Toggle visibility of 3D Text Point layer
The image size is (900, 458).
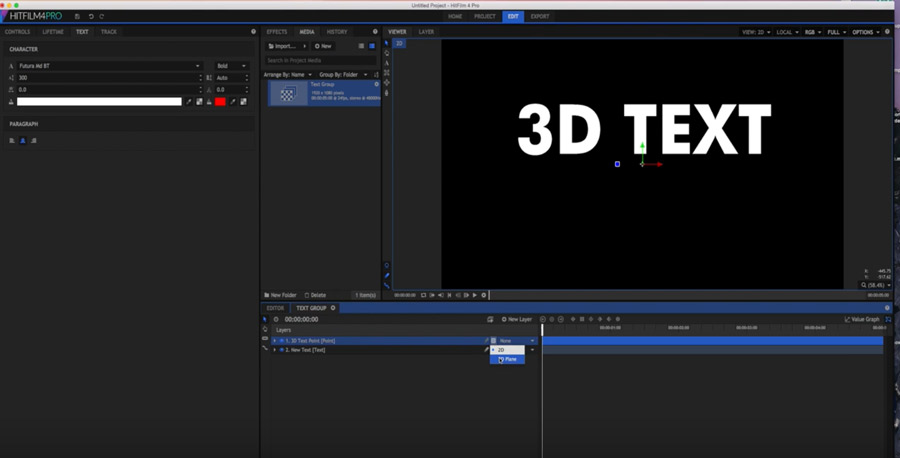(281, 341)
